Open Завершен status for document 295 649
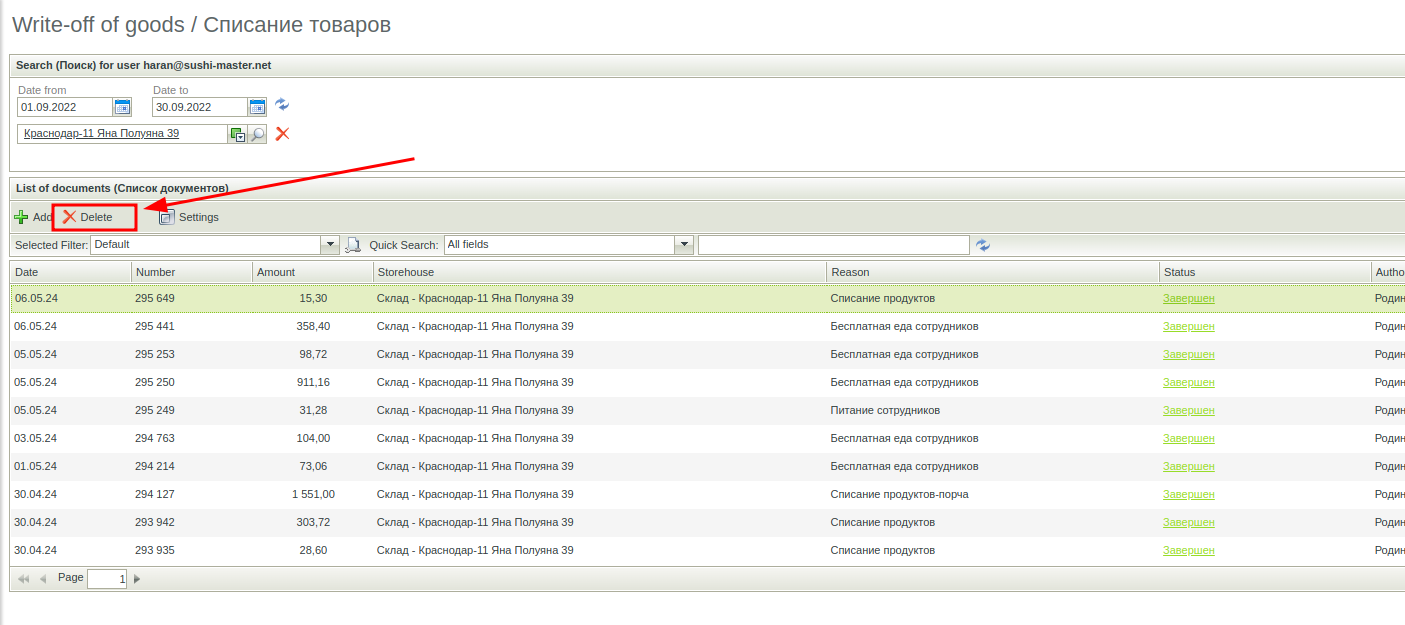The image size is (1405, 625). [1188, 298]
